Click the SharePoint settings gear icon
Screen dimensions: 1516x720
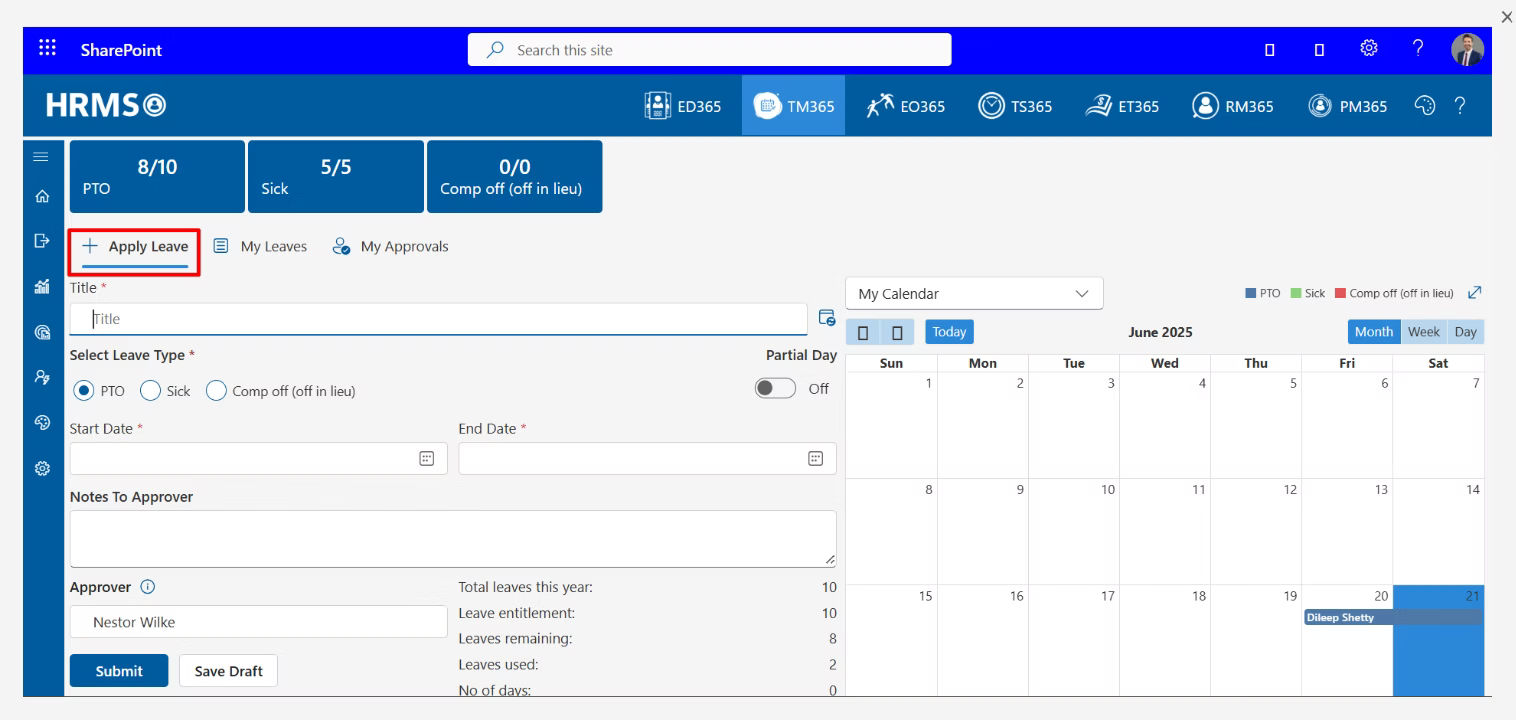[x=1368, y=49]
